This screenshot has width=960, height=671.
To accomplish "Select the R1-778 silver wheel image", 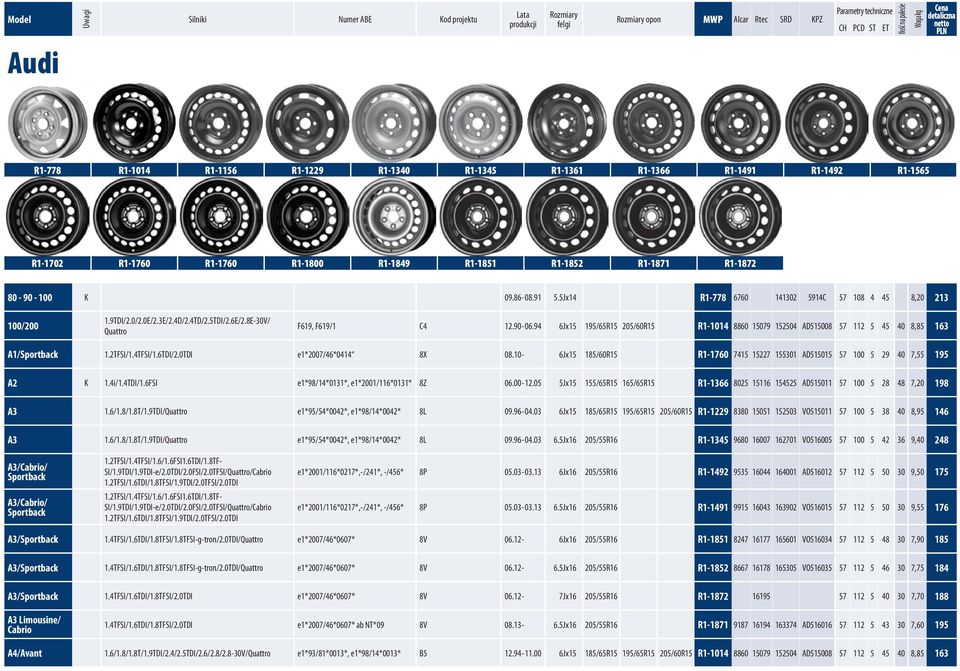I will point(47,123).
